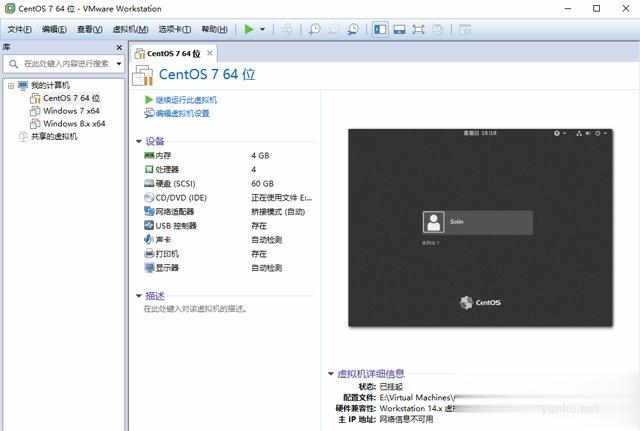Image resolution: width=640 pixels, height=431 pixels.
Task: Click the 已挂起 status value
Action: [391, 387]
